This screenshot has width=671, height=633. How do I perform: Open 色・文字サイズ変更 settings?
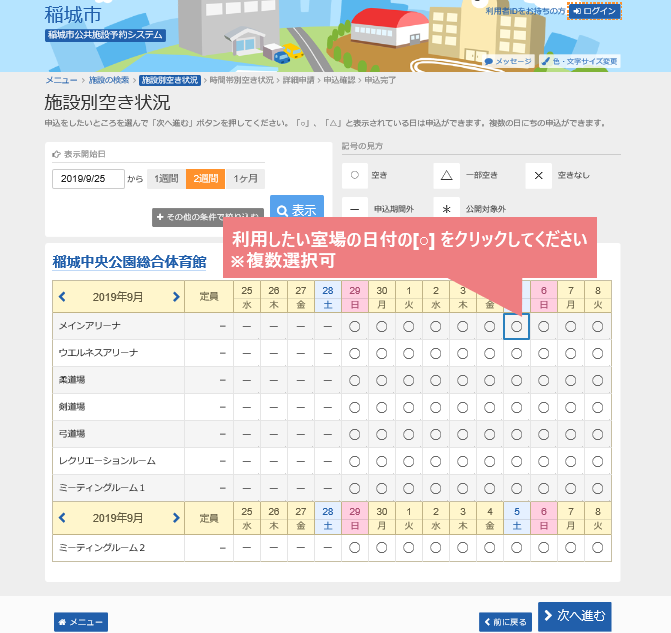pyautogui.click(x=580, y=61)
